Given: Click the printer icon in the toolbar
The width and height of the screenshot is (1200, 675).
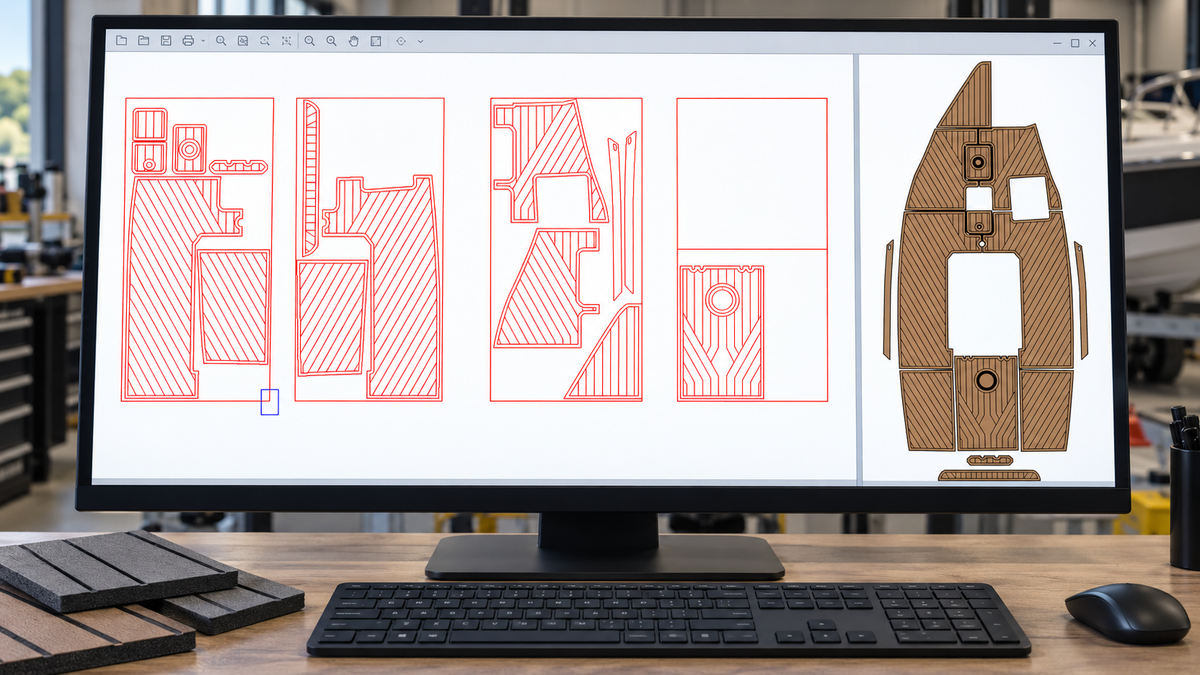Looking at the screenshot, I should 188,41.
